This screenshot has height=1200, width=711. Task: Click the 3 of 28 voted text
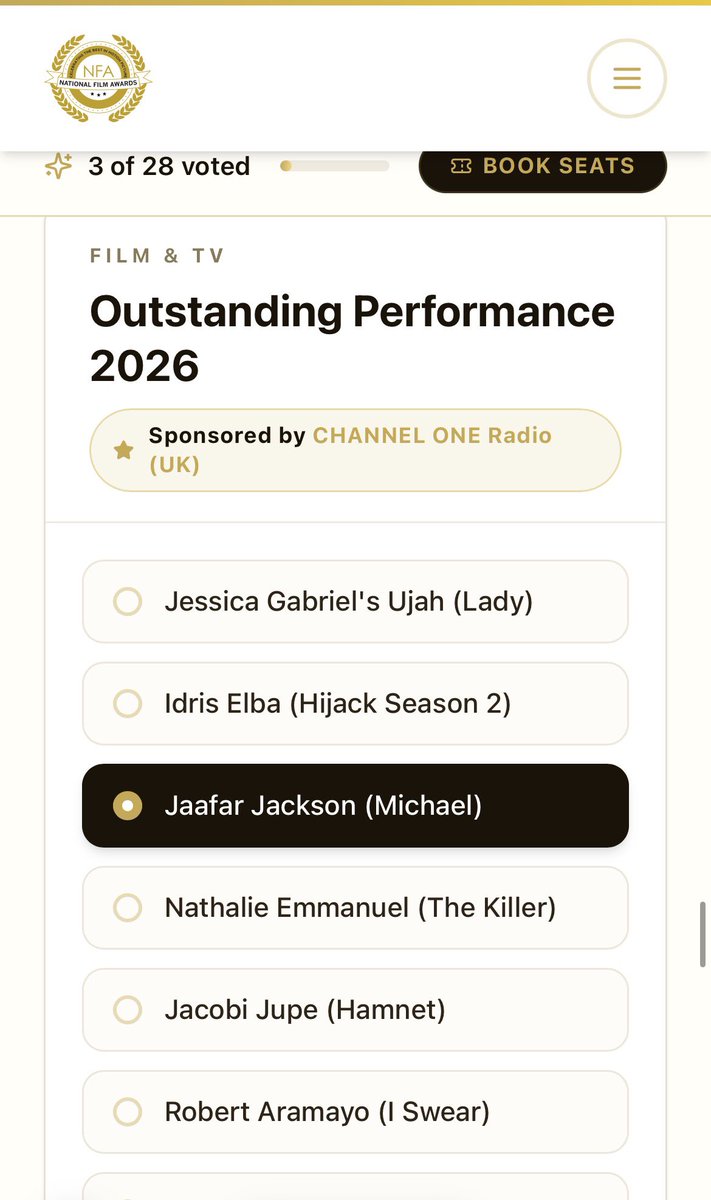pos(169,166)
